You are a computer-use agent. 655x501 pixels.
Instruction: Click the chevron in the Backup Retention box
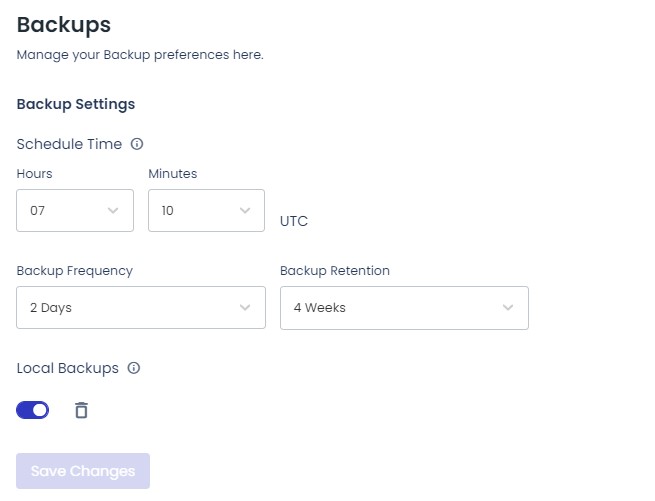(508, 308)
